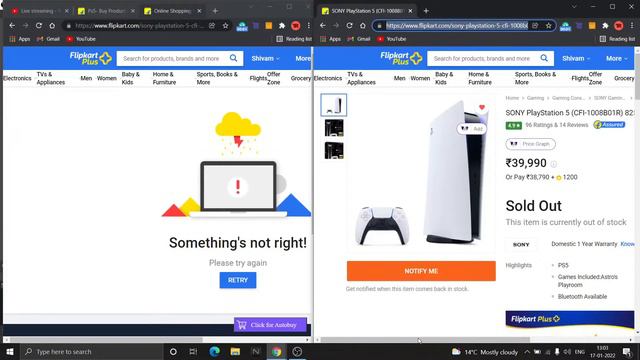640x360 pixels.
Task: Open Know More warranty link
Action: [x=627, y=244]
